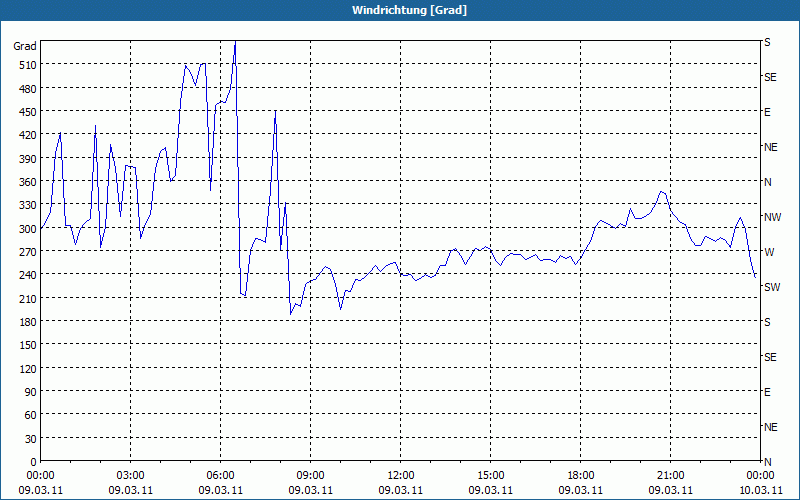This screenshot has width=800, height=500.
Task: Click the 150 degree axis value
Action: pyautogui.click(x=28, y=345)
